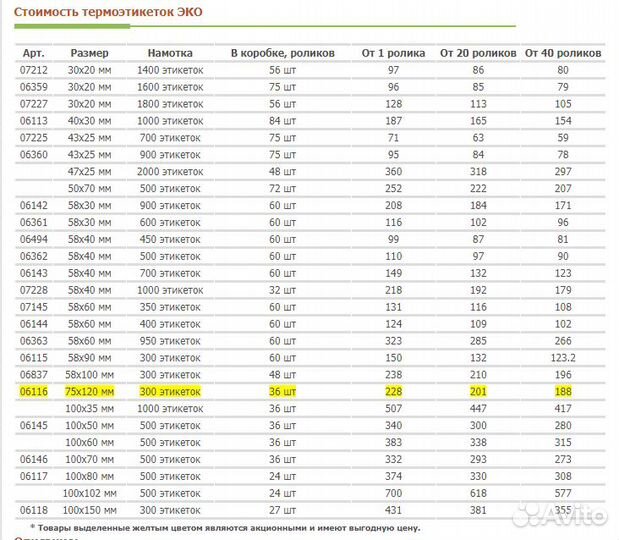619x540 pixels.
Task: Click the highlighted price 188
Action: coord(563,392)
